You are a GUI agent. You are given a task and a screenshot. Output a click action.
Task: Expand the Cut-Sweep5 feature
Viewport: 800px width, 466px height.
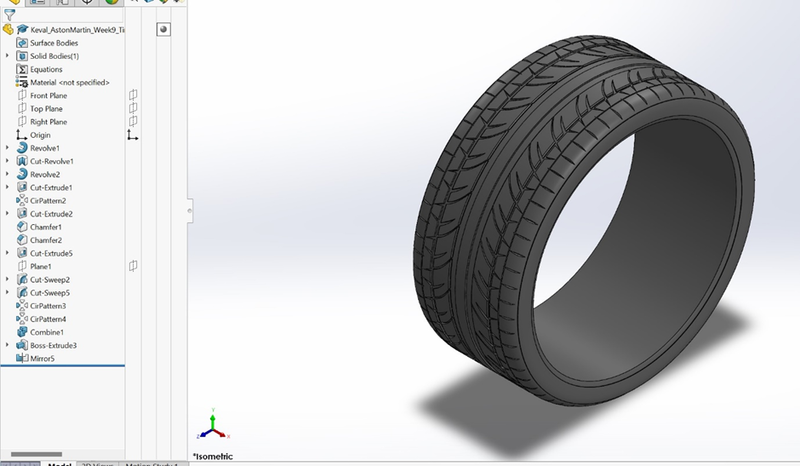pyautogui.click(x=7, y=292)
